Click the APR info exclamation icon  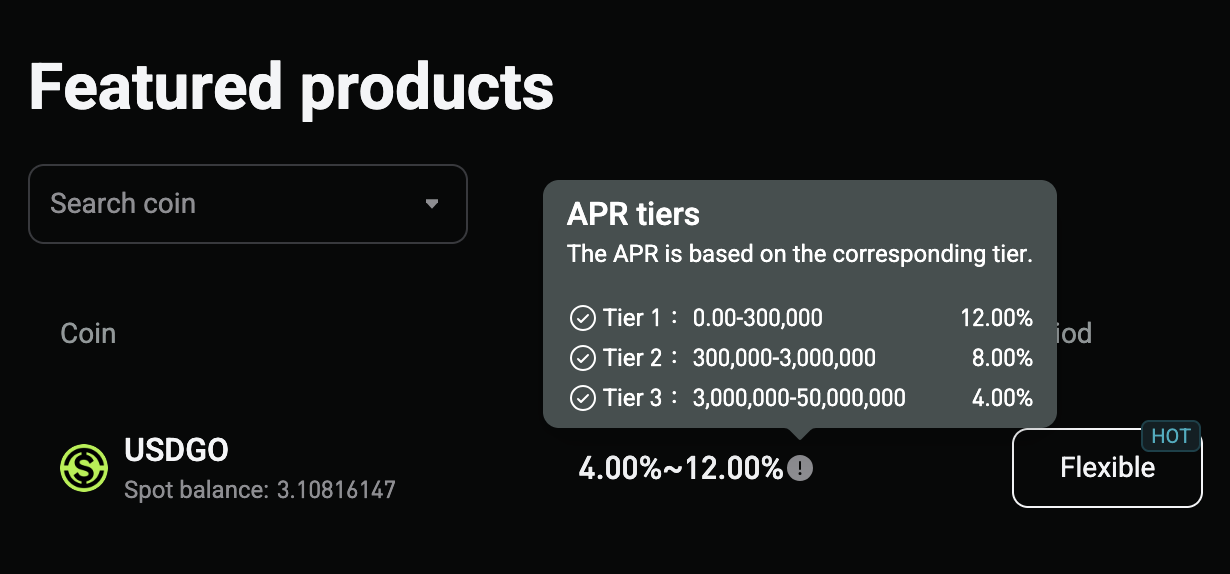tap(800, 468)
